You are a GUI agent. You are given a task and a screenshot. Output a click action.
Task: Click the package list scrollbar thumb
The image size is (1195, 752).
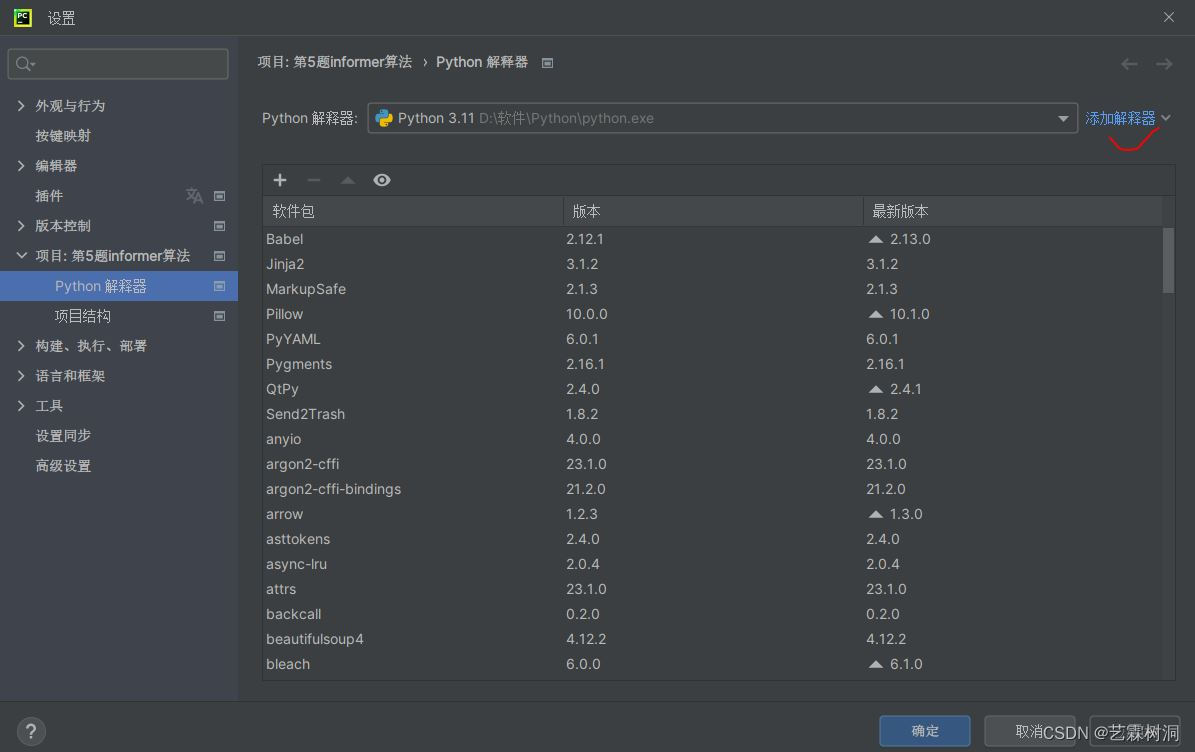pyautogui.click(x=1168, y=260)
